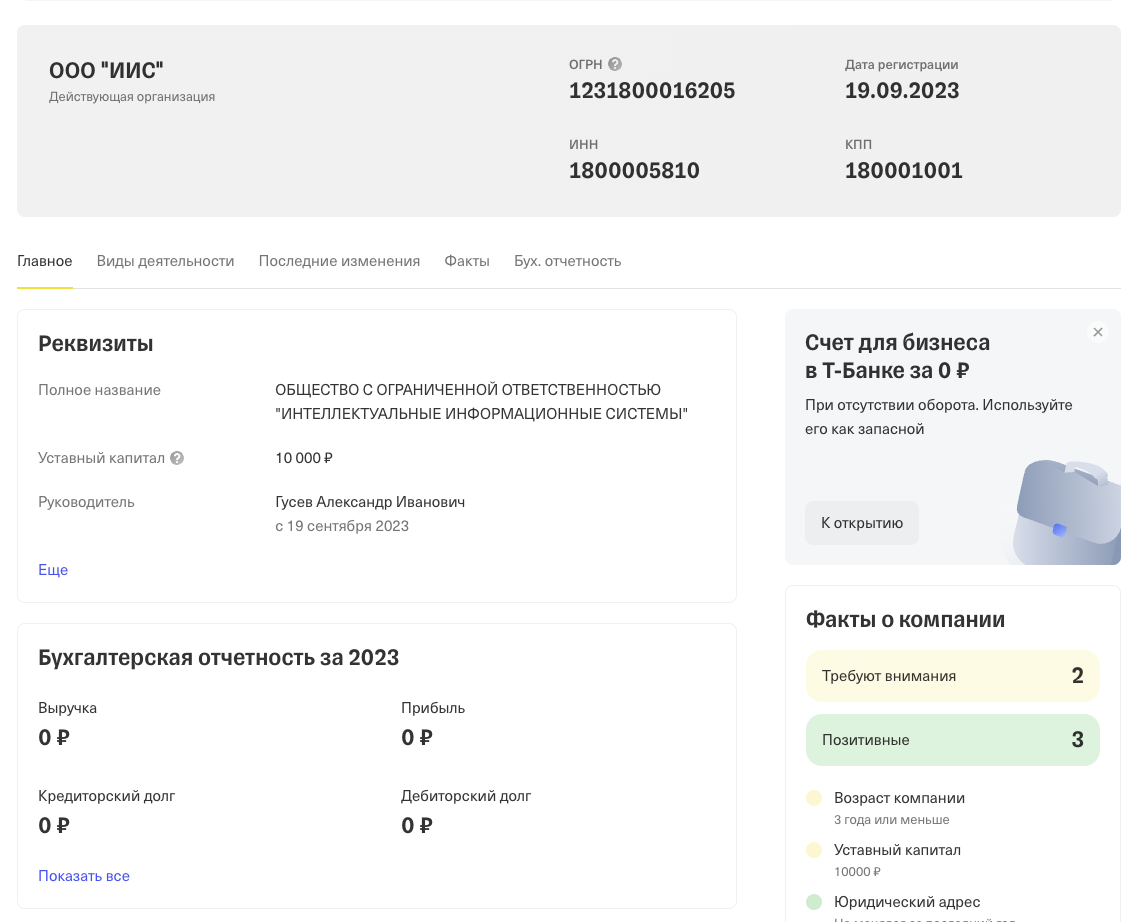Click the yellow dot next to Уставный капитал fact
Image resolution: width=1125 pixels, height=922 pixels.
tap(814, 850)
